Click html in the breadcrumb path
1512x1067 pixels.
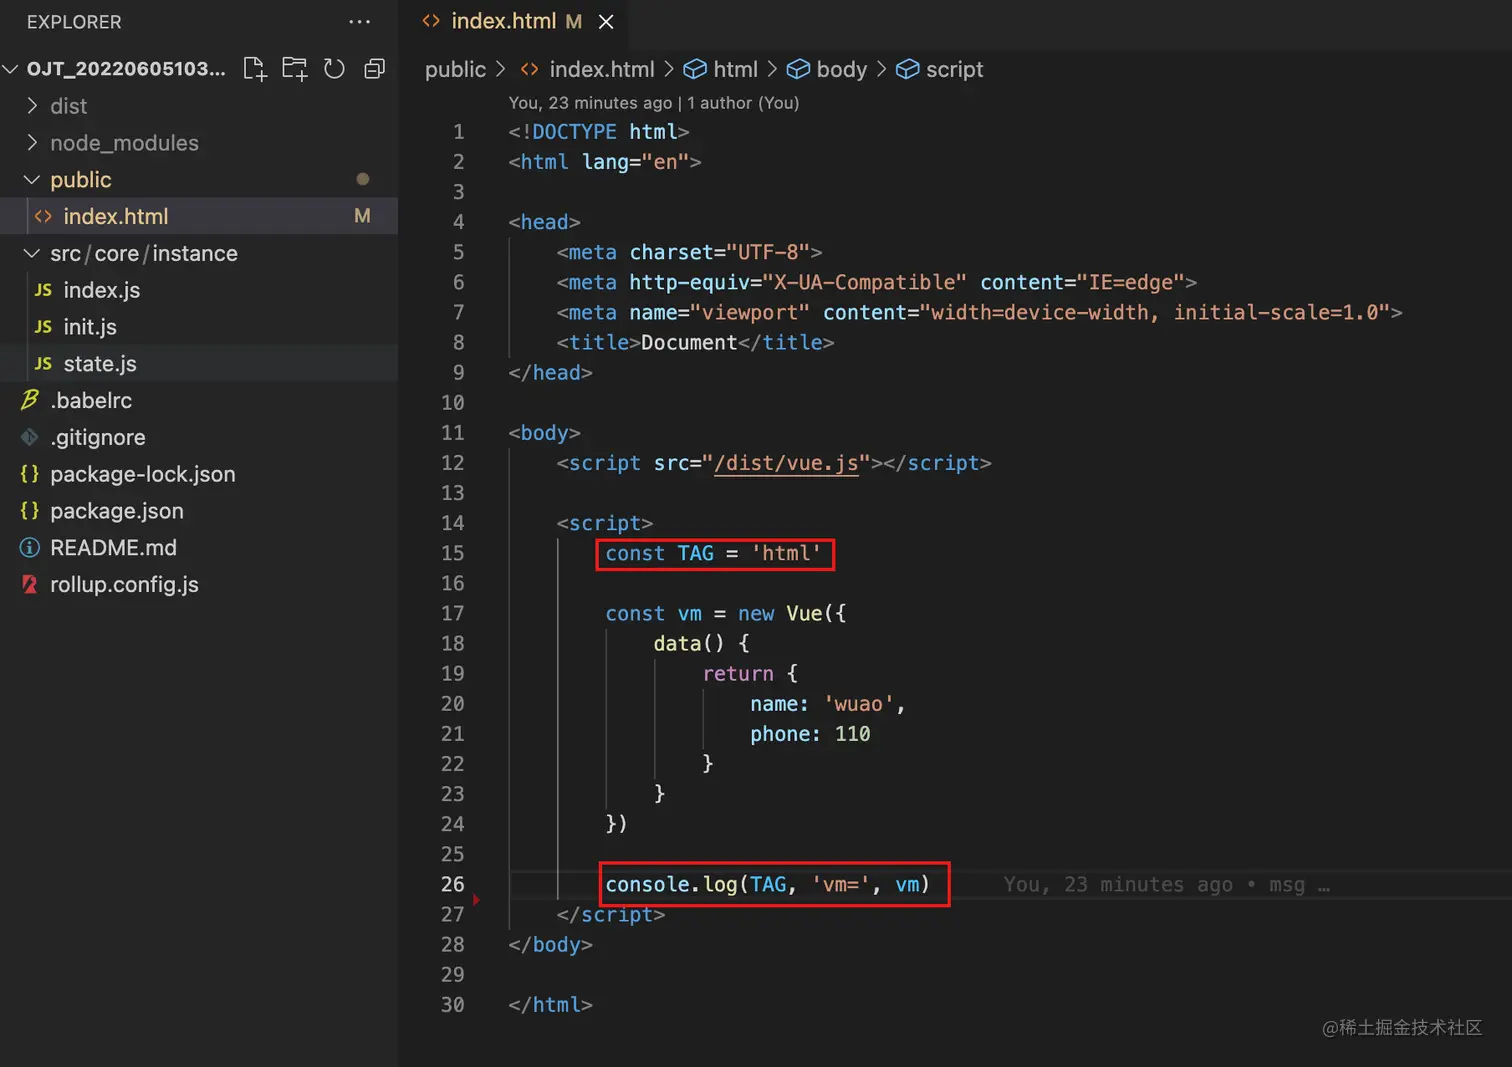point(735,69)
